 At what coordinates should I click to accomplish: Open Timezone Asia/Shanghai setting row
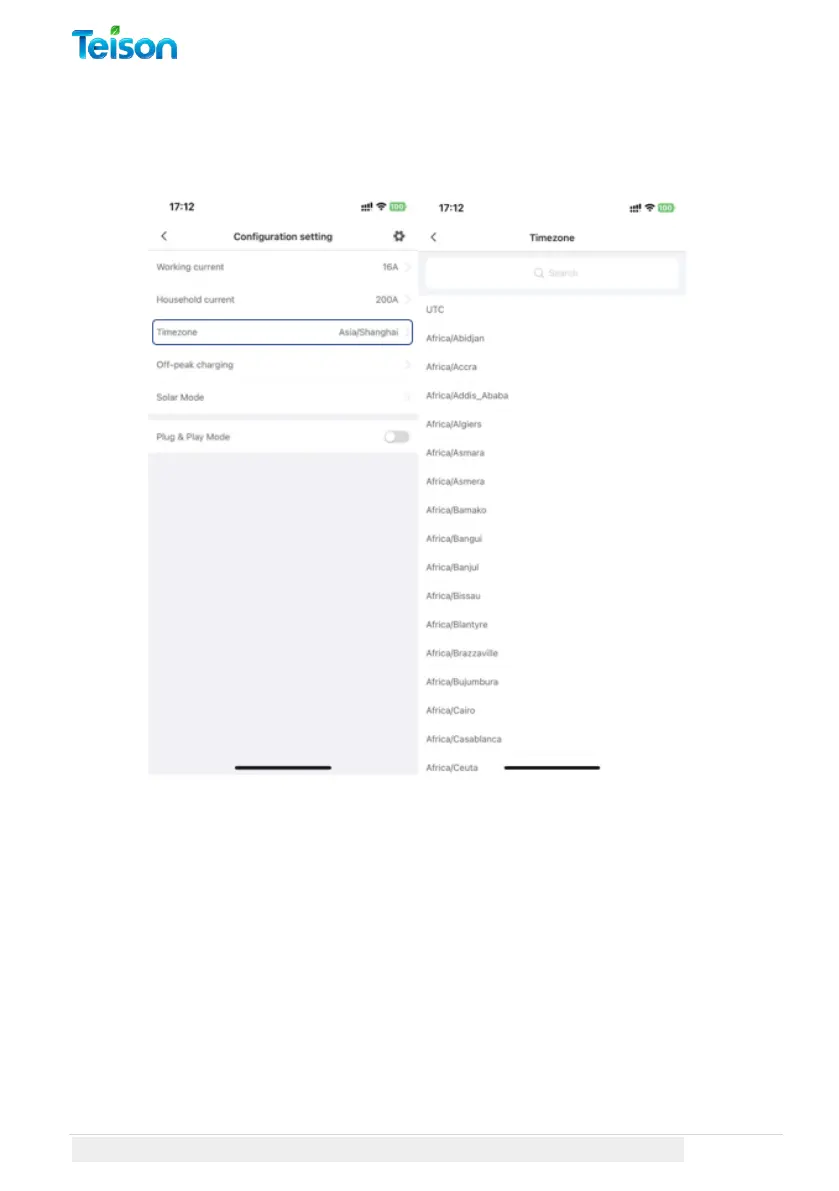[282, 332]
